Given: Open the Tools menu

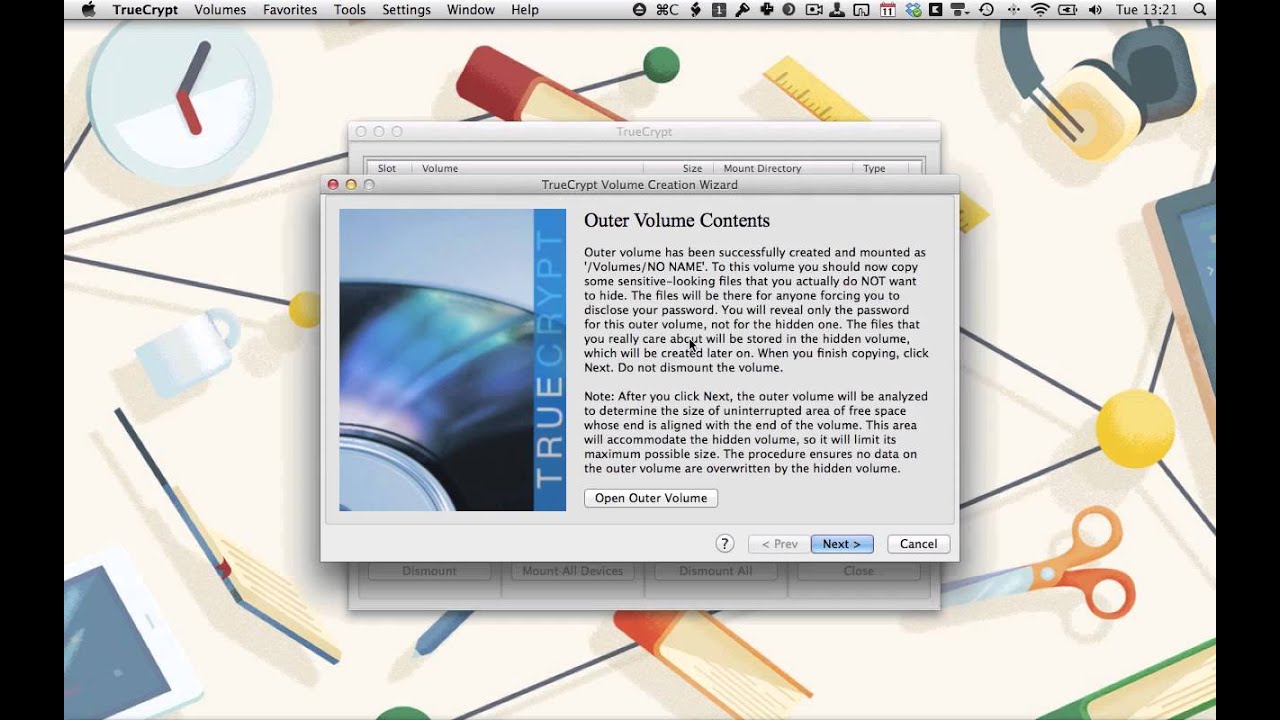Looking at the screenshot, I should [x=350, y=10].
